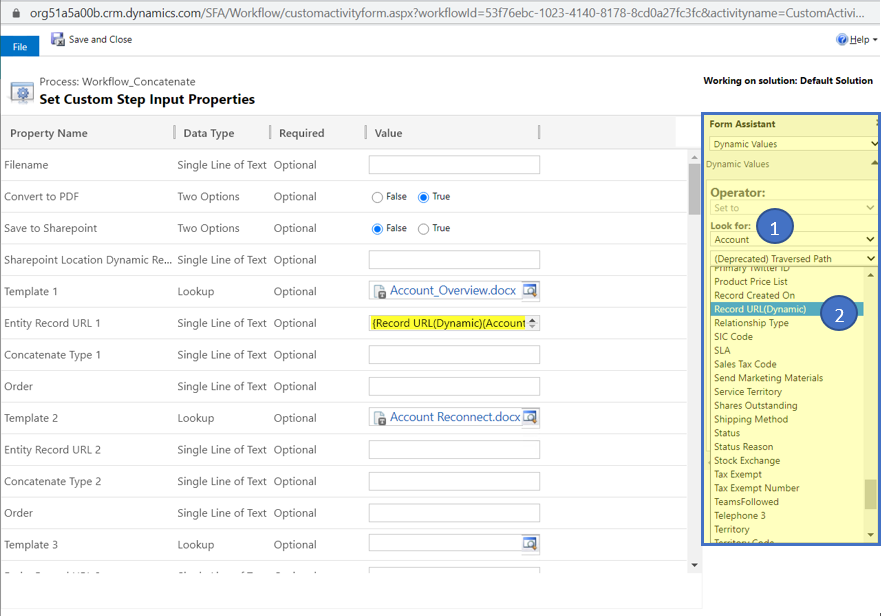Image resolution: width=881 pixels, height=616 pixels.
Task: Click the Filename value field
Action: tap(454, 165)
